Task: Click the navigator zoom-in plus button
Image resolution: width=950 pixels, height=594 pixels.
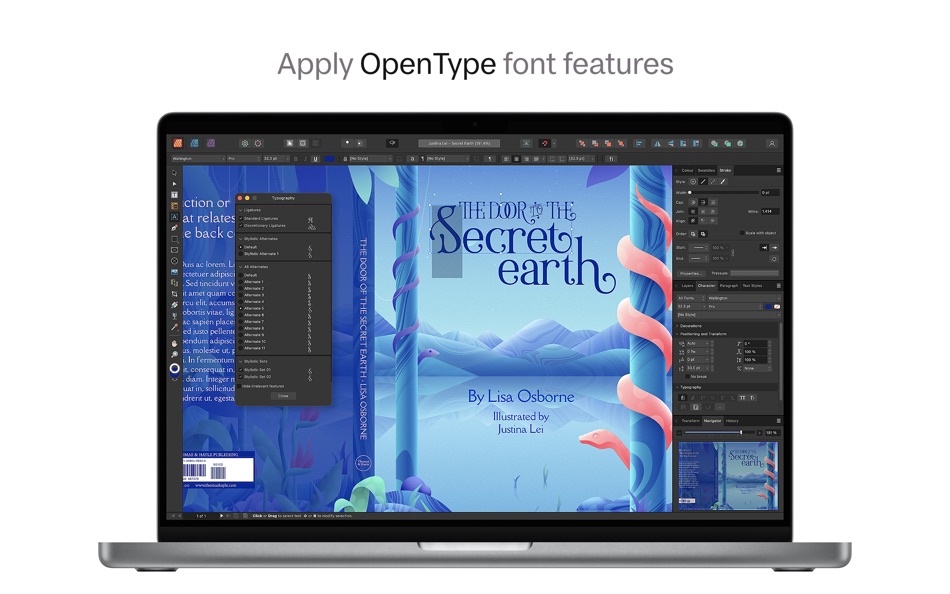Action: pos(759,433)
